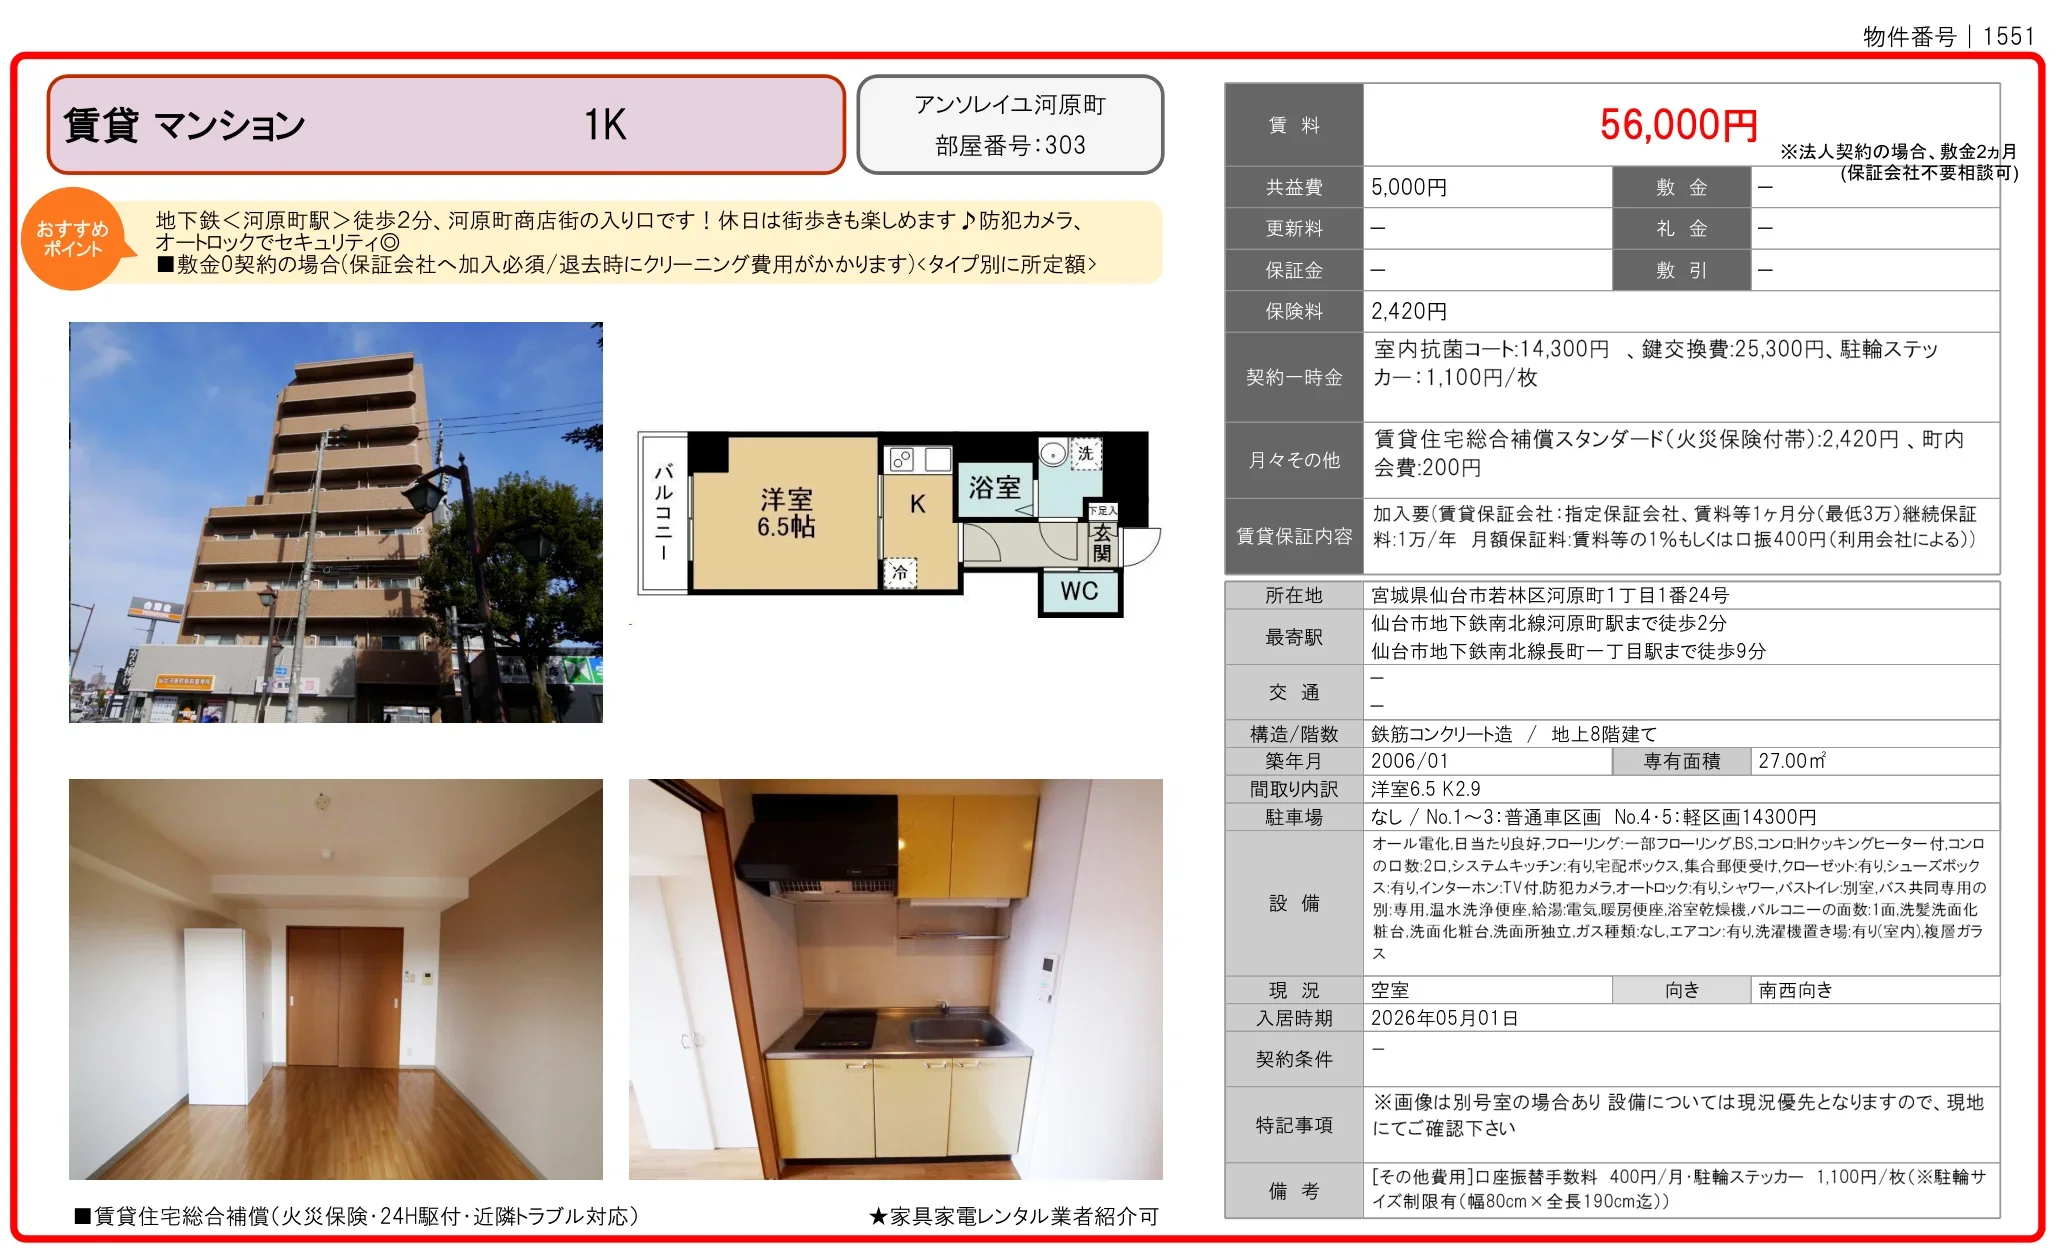Click 河原町駅まで徒歩2分 station line

[1548, 623]
